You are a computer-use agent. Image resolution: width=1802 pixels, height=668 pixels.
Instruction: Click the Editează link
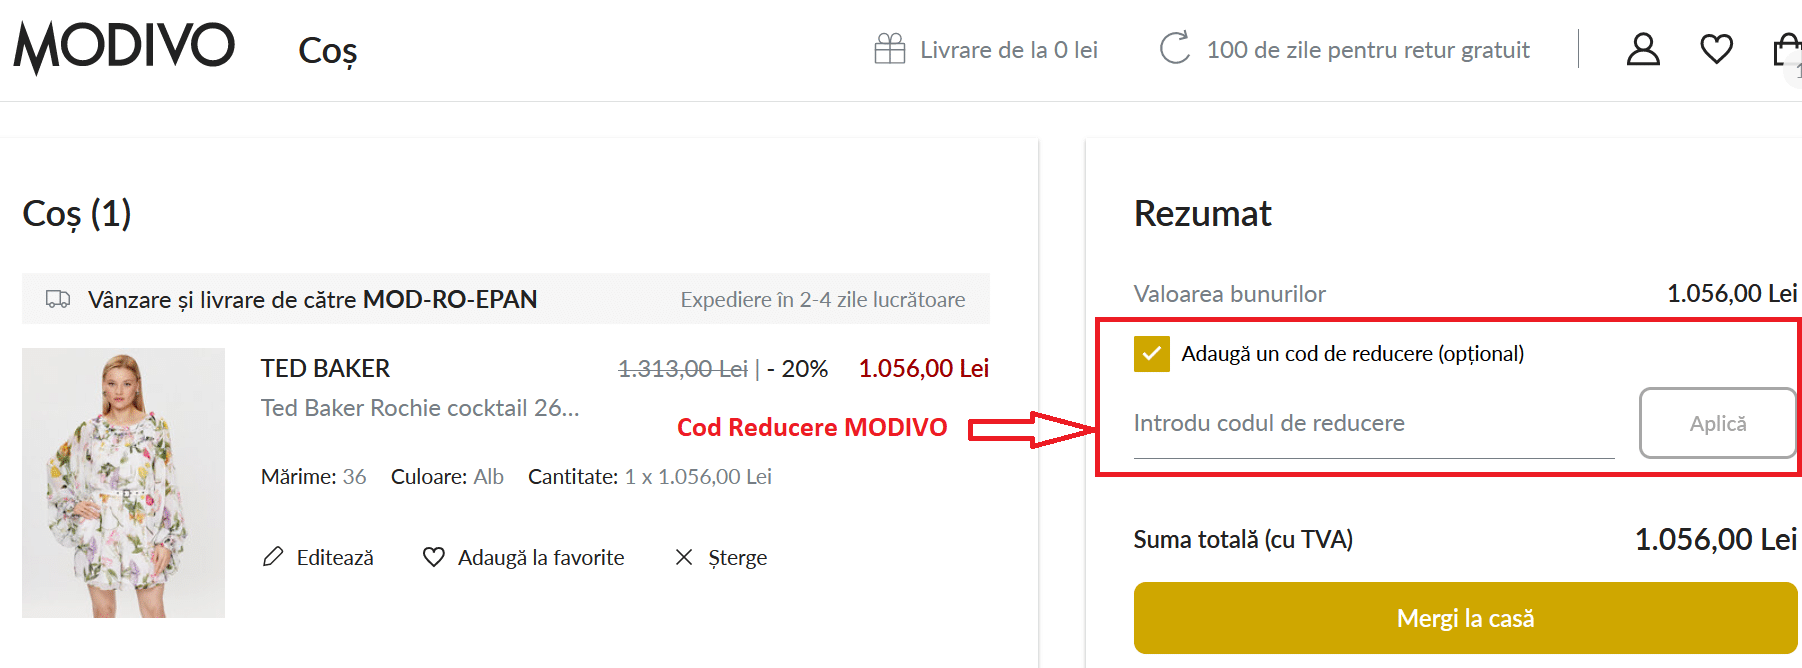[335, 558]
